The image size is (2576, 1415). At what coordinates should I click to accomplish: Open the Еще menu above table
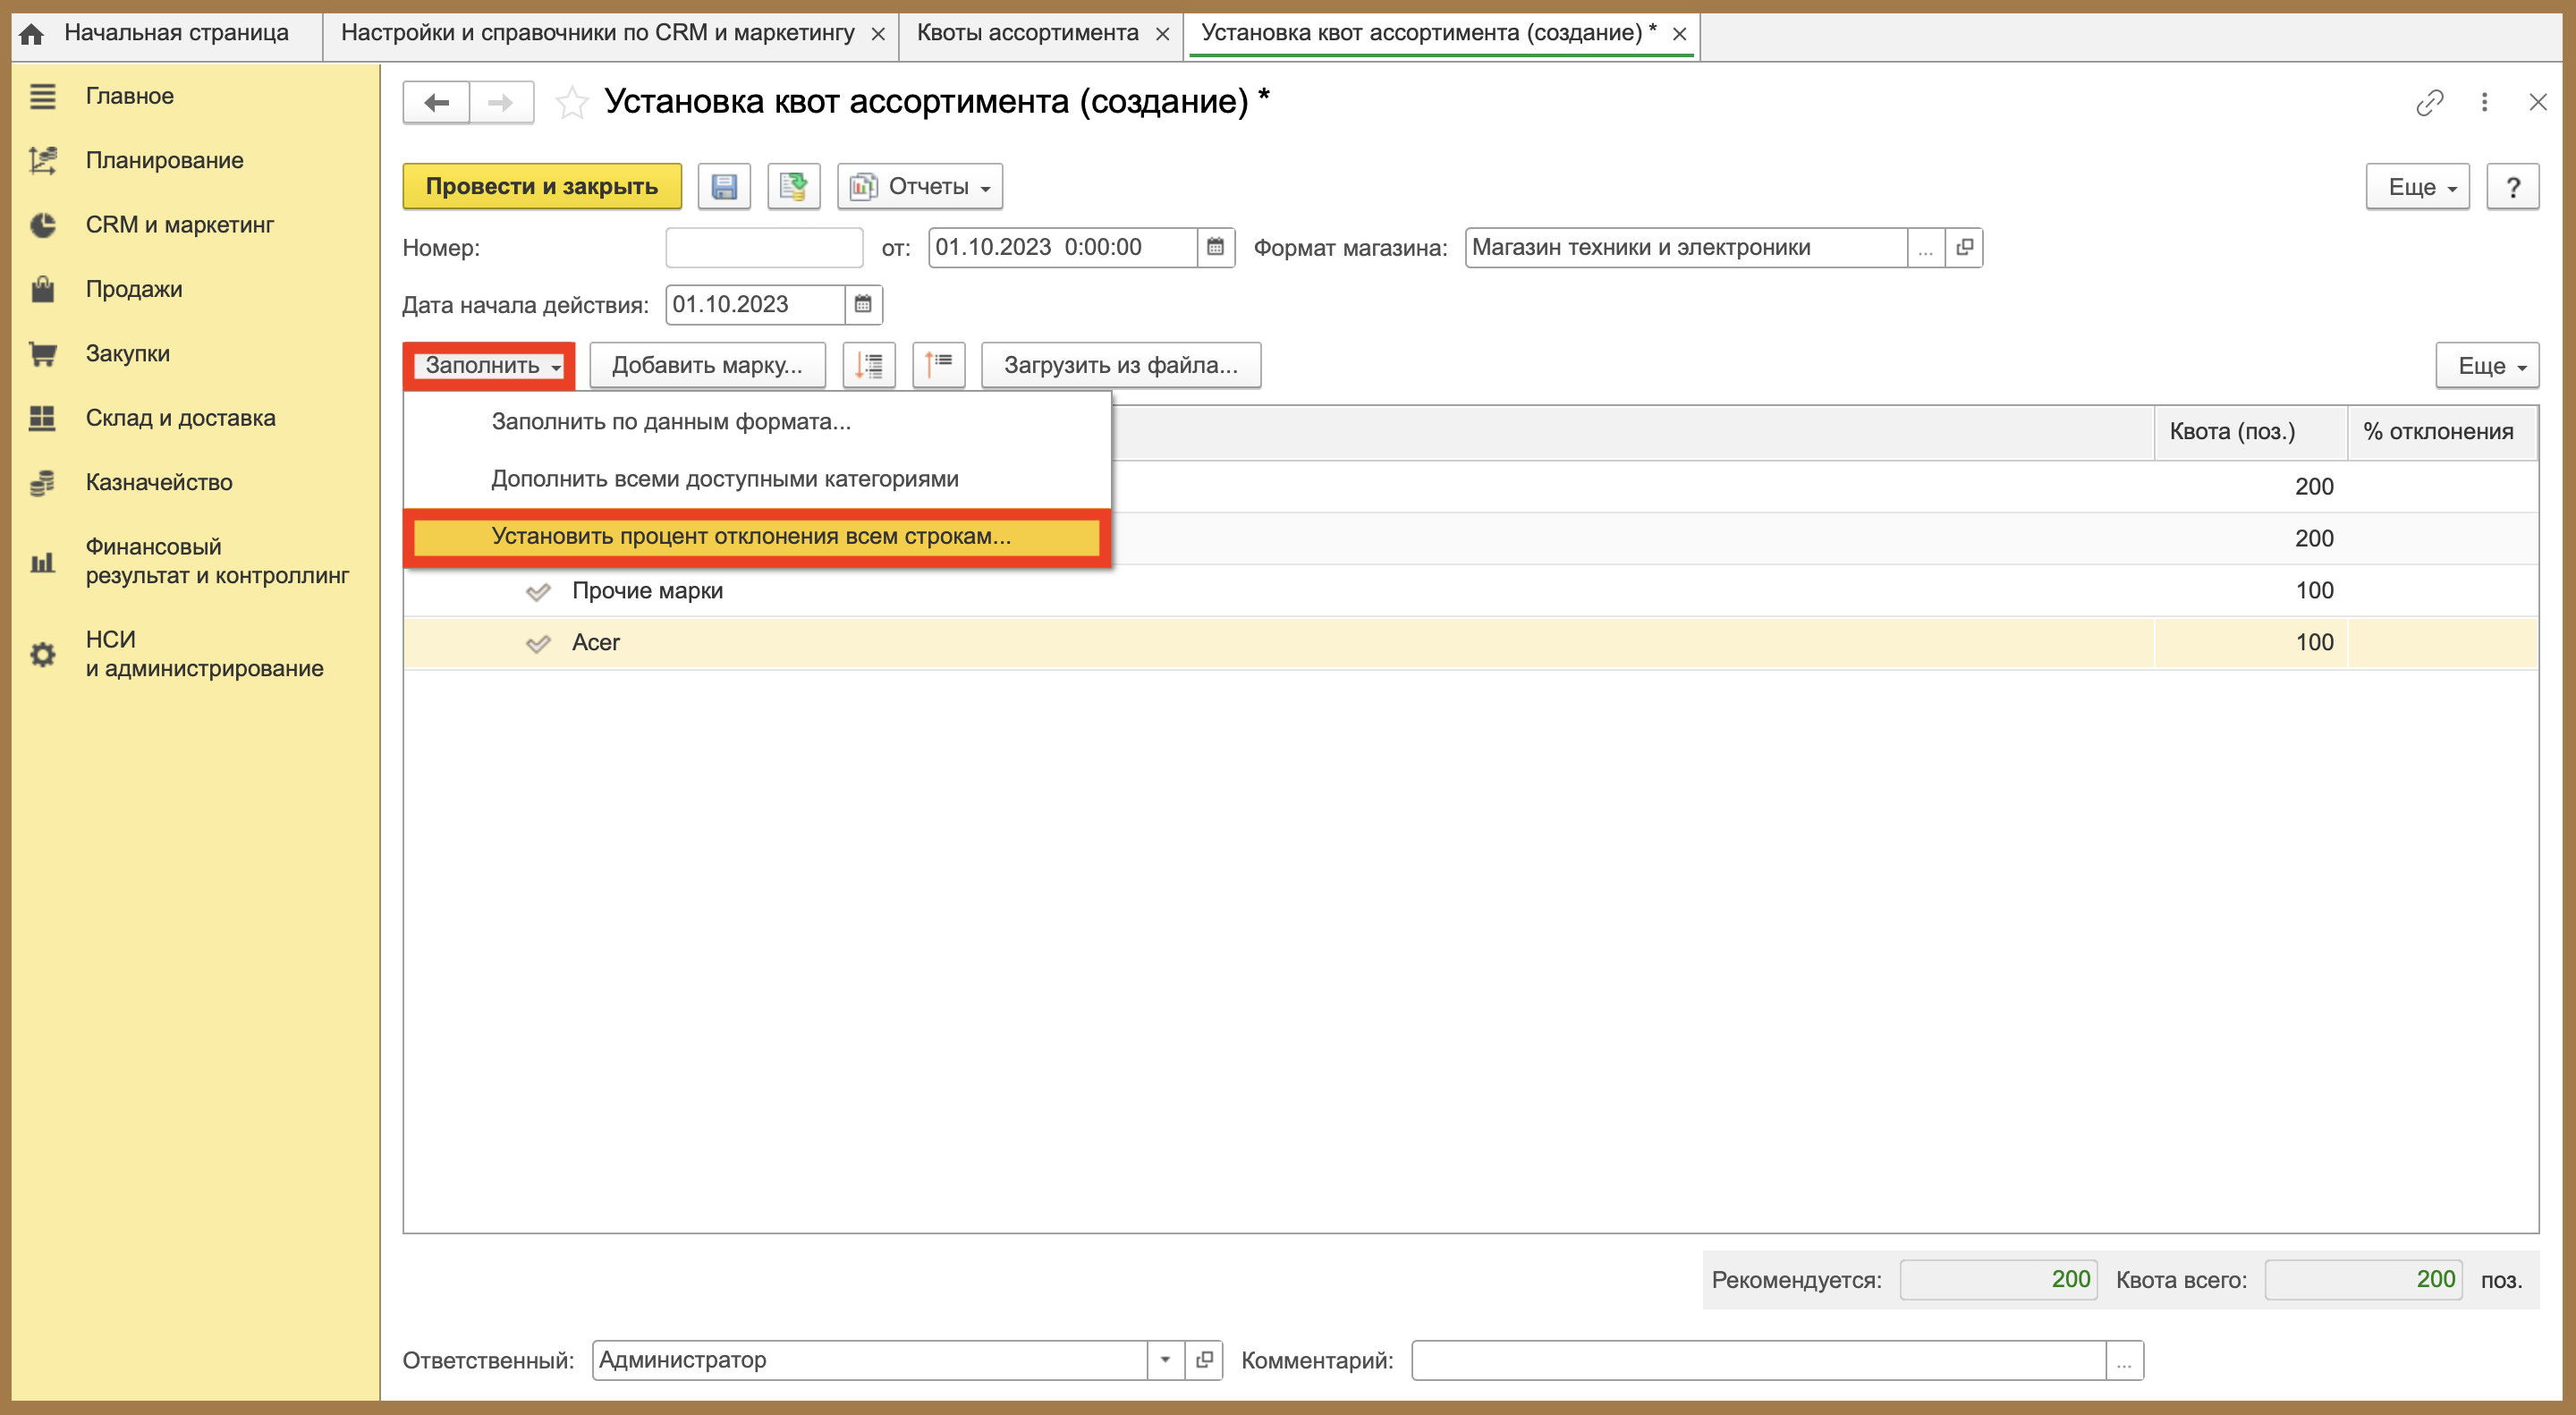pos(2487,365)
